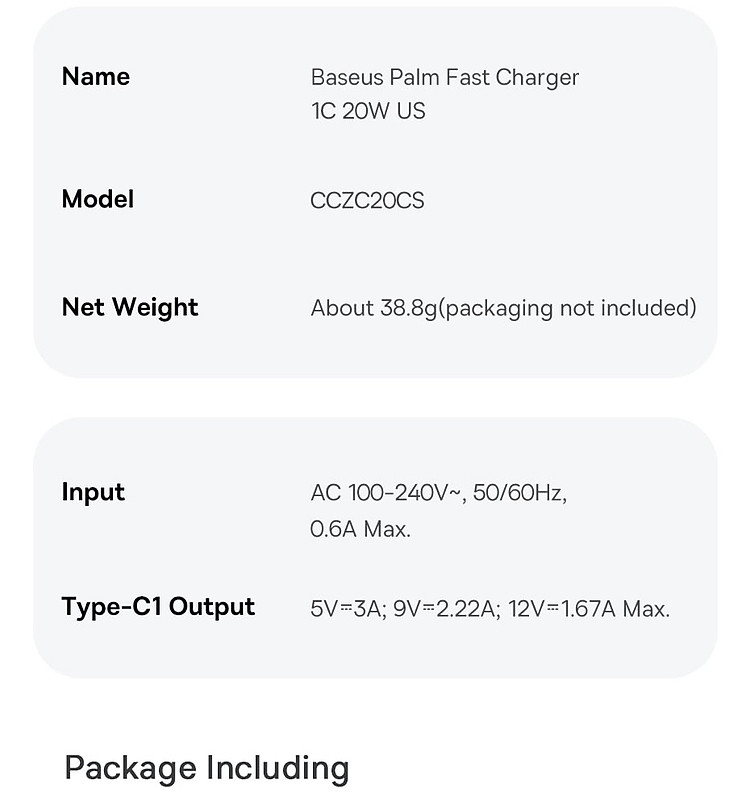This screenshot has width=750, height=806.
Task: Select the About 38.8g weight value
Action: coord(373,308)
